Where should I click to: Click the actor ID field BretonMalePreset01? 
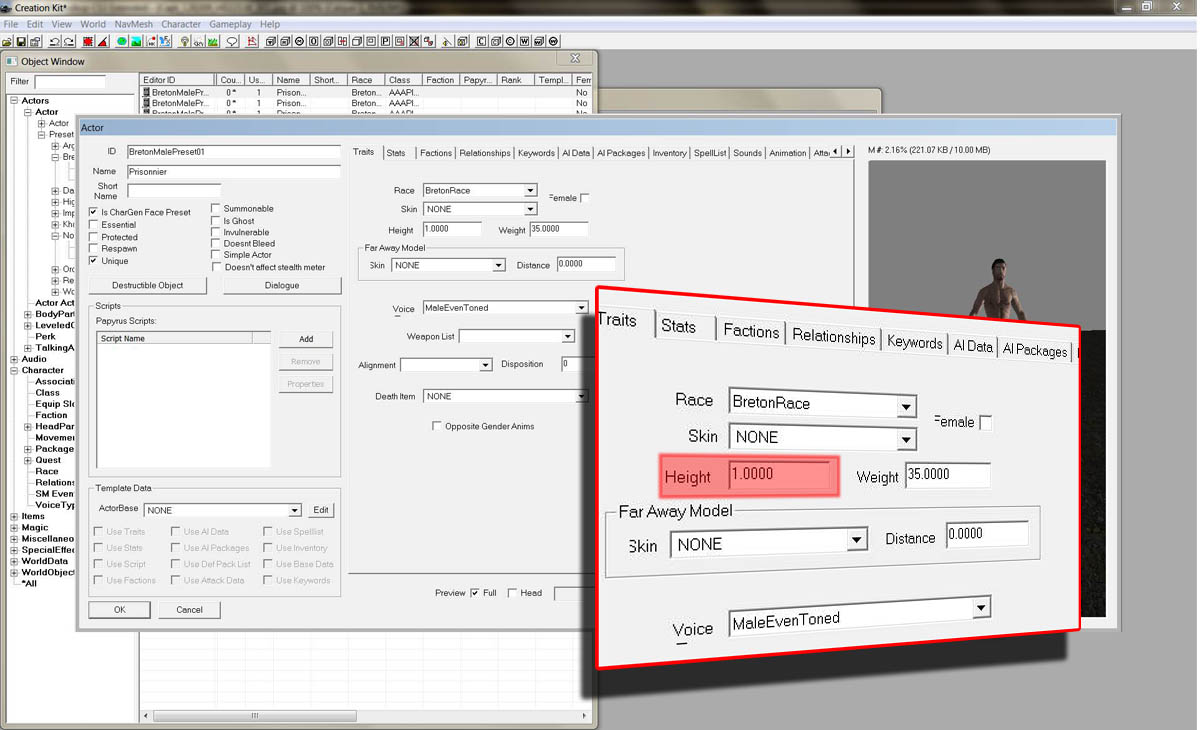pos(234,151)
